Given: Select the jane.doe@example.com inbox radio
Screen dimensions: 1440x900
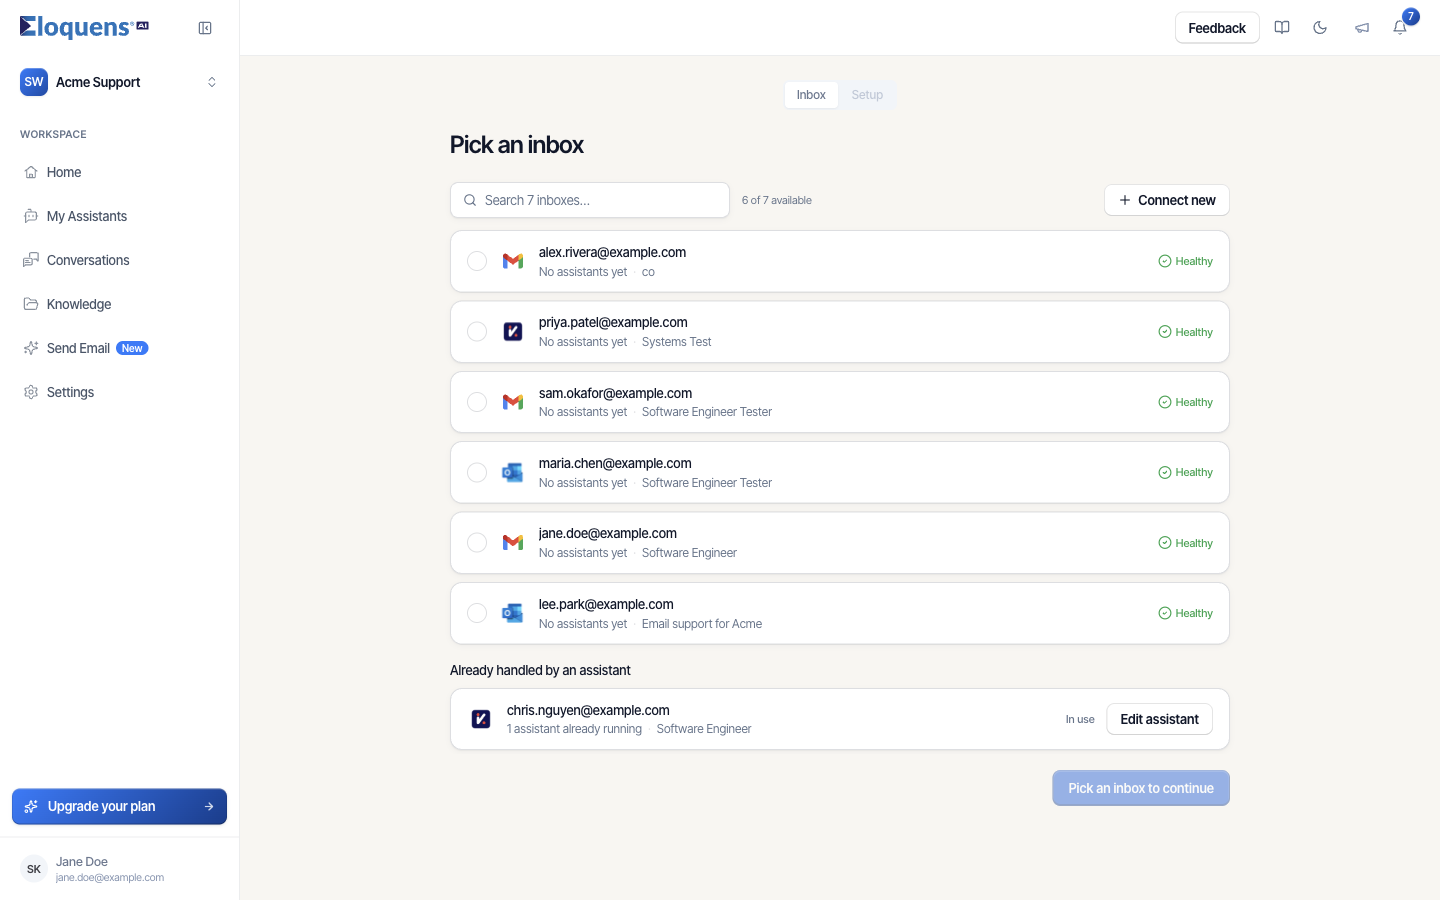Looking at the screenshot, I should click(x=477, y=543).
